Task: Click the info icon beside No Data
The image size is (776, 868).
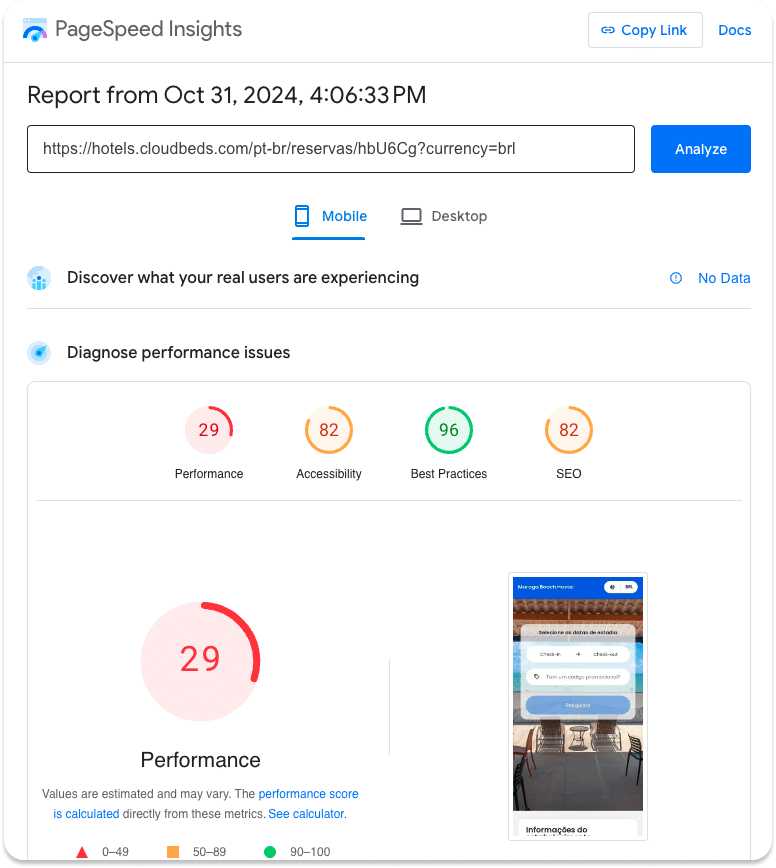Action: click(676, 278)
